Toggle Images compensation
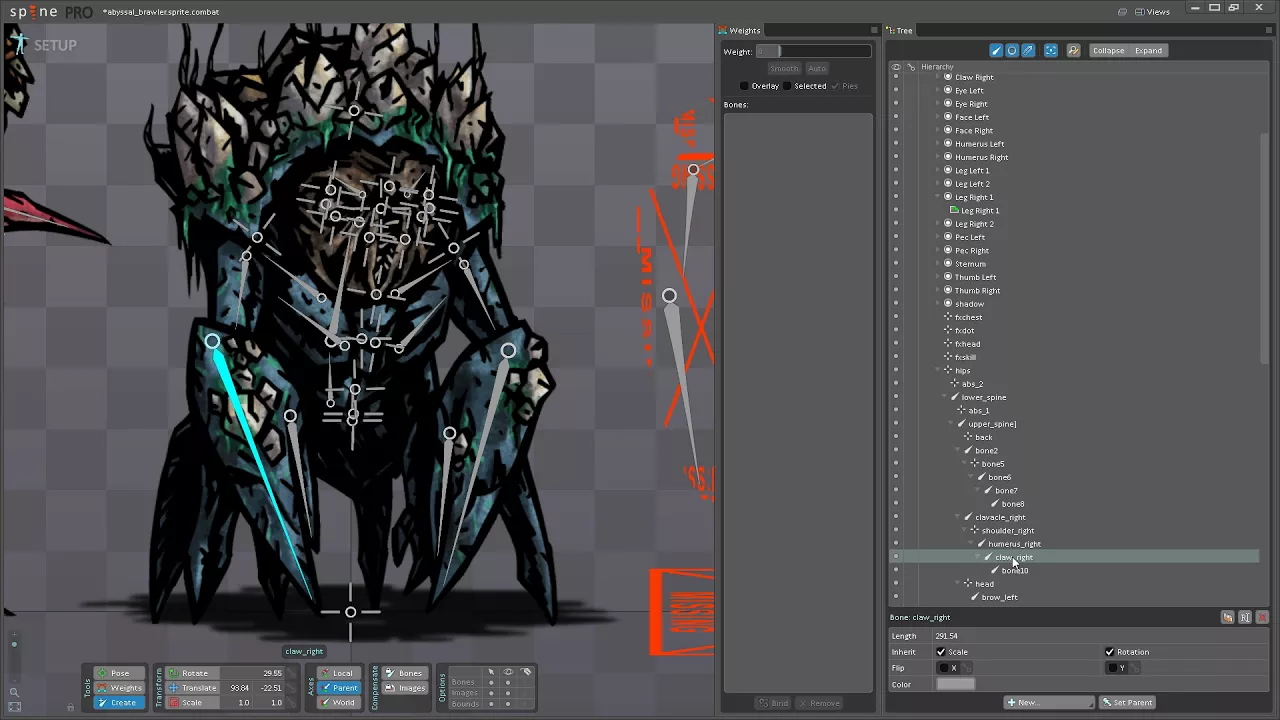The image size is (1280, 720). click(x=405, y=688)
